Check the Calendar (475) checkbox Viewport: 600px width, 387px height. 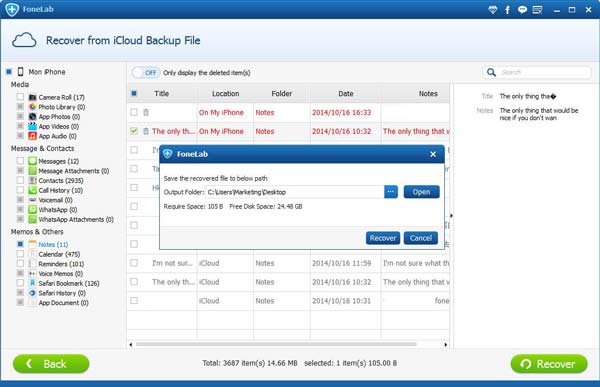(x=20, y=254)
